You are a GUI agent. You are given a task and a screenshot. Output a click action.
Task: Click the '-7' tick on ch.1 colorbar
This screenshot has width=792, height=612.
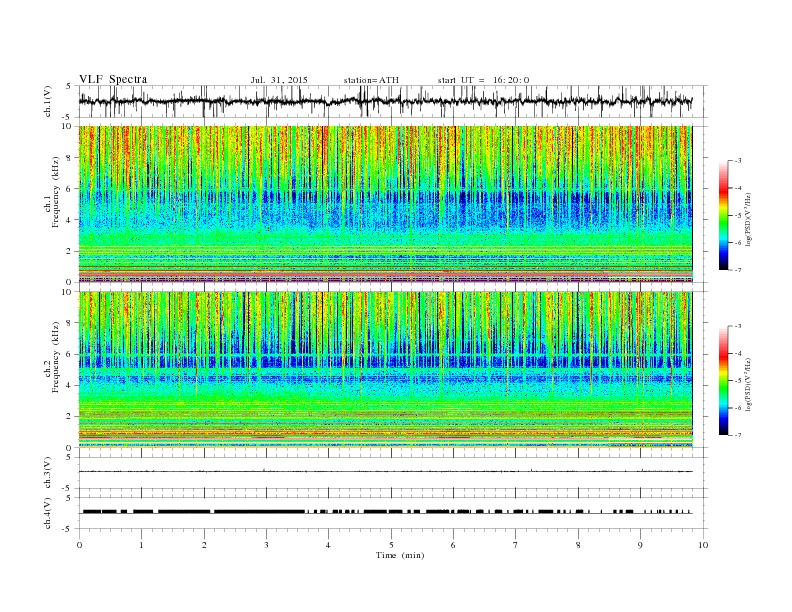(737, 270)
